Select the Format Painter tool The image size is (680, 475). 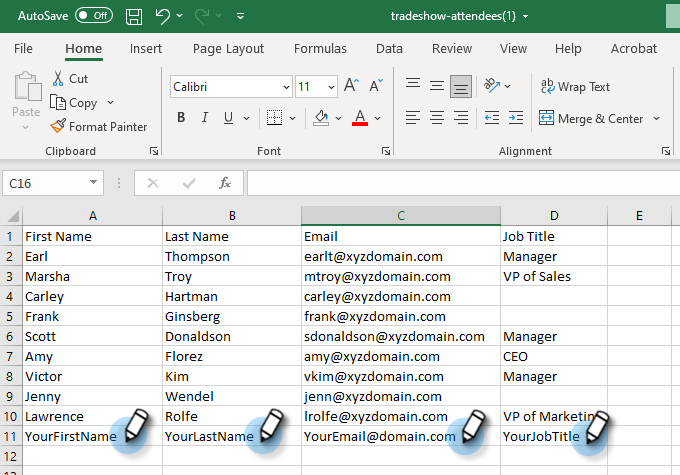click(98, 127)
